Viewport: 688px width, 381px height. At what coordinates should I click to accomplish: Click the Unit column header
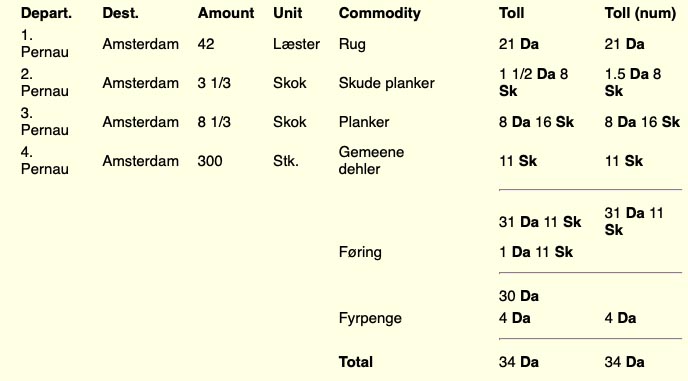287,13
